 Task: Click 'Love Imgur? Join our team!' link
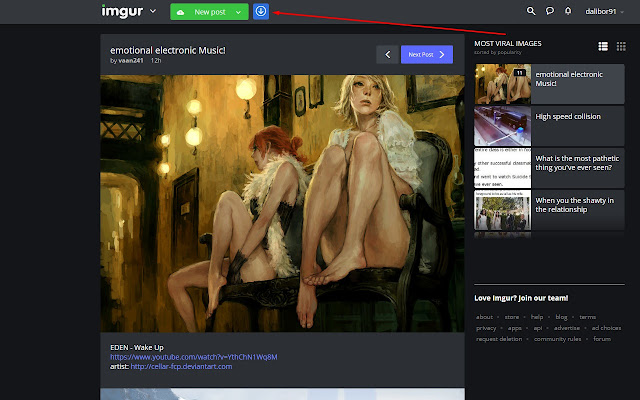[x=521, y=298]
